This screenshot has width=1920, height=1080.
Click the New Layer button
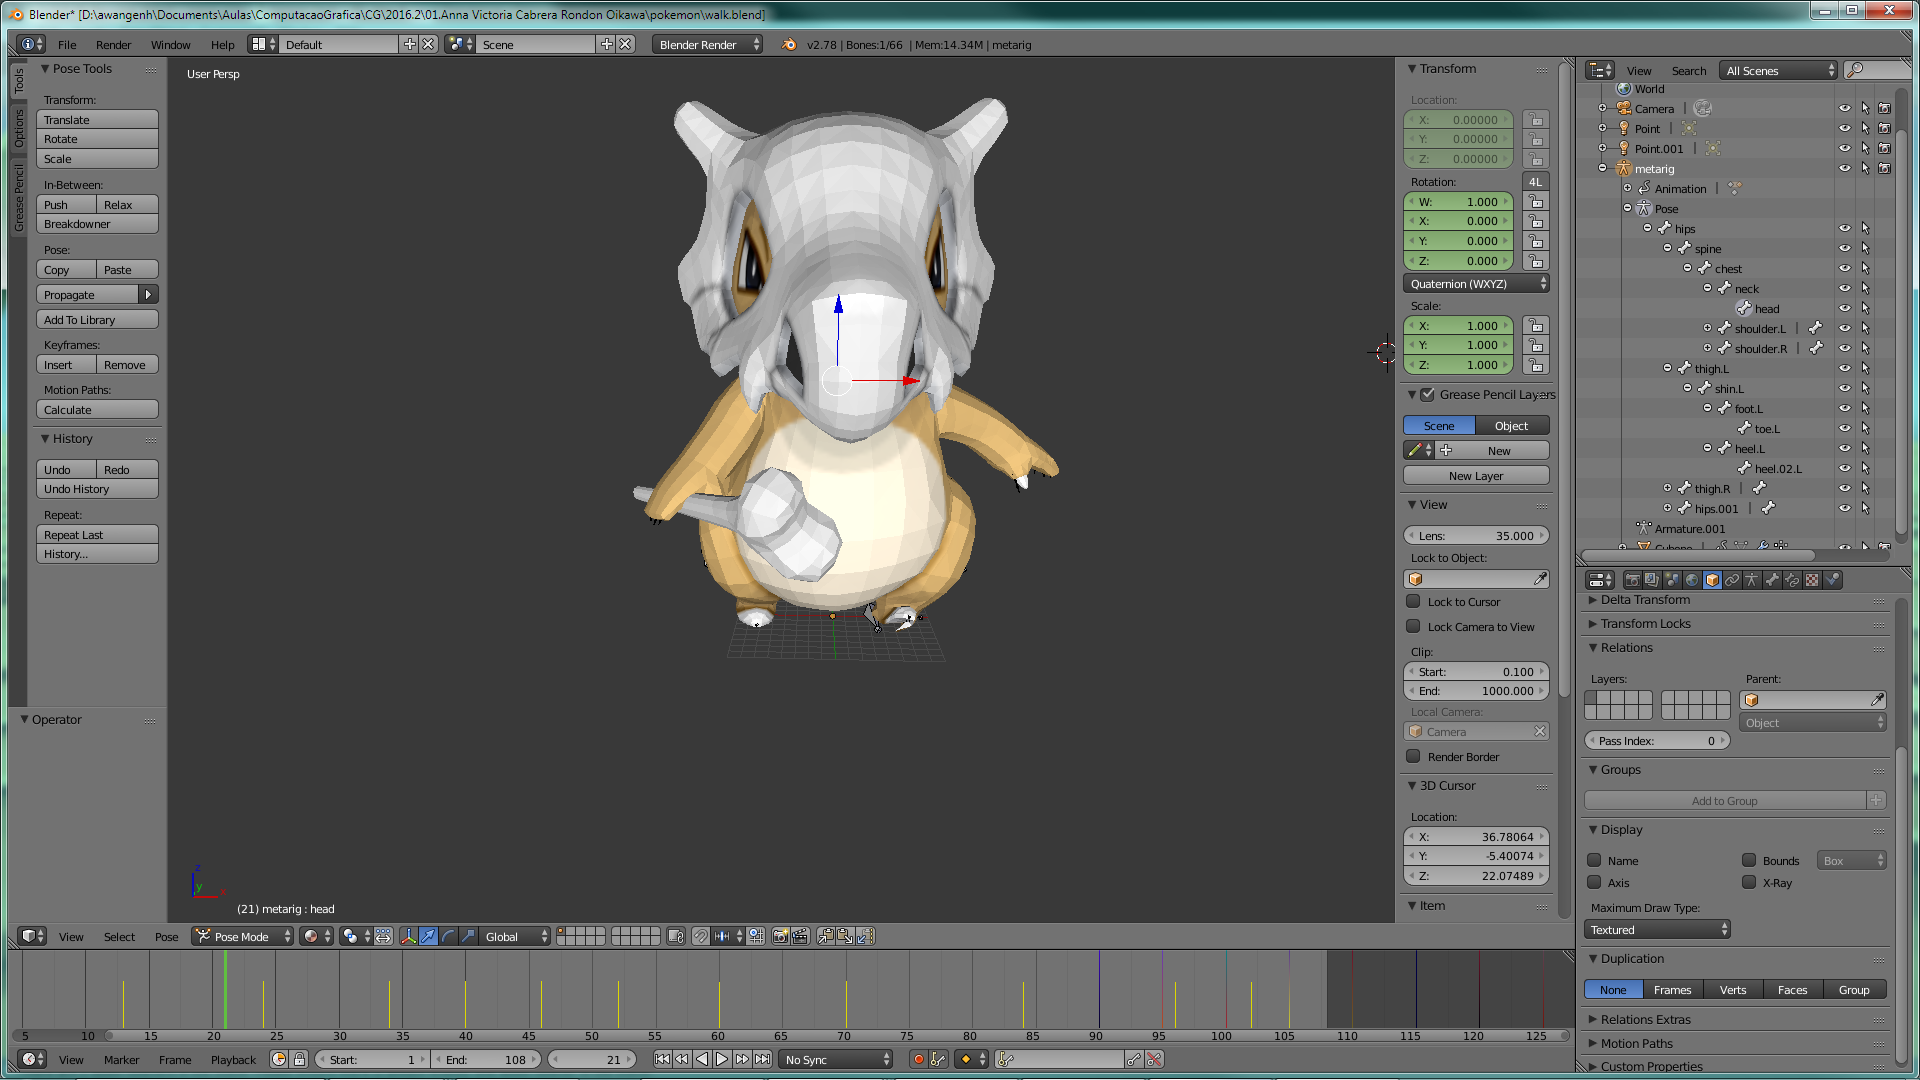[1476, 476]
